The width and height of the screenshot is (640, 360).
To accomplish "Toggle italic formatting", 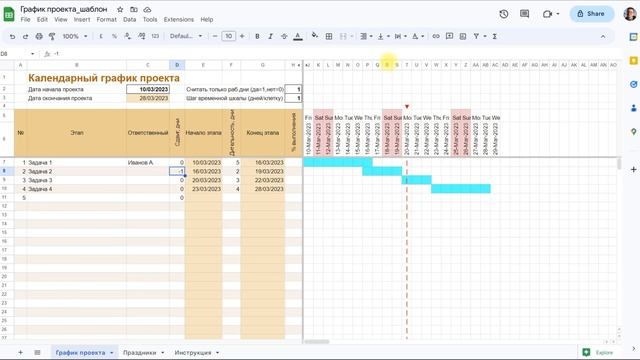I will [270, 36].
